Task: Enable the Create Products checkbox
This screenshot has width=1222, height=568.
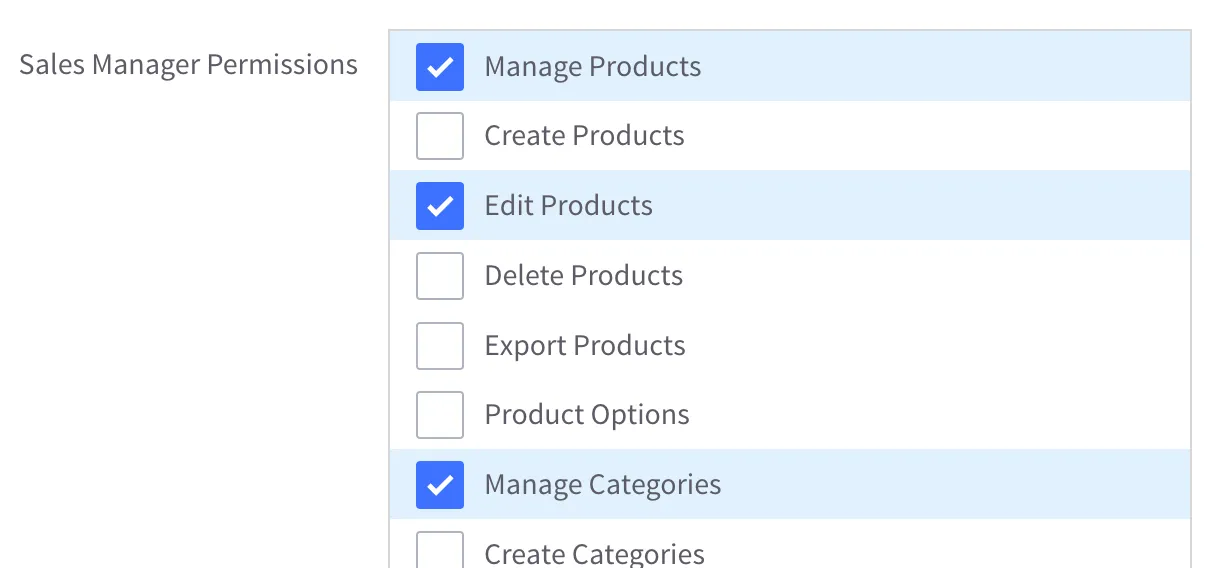Action: point(440,136)
